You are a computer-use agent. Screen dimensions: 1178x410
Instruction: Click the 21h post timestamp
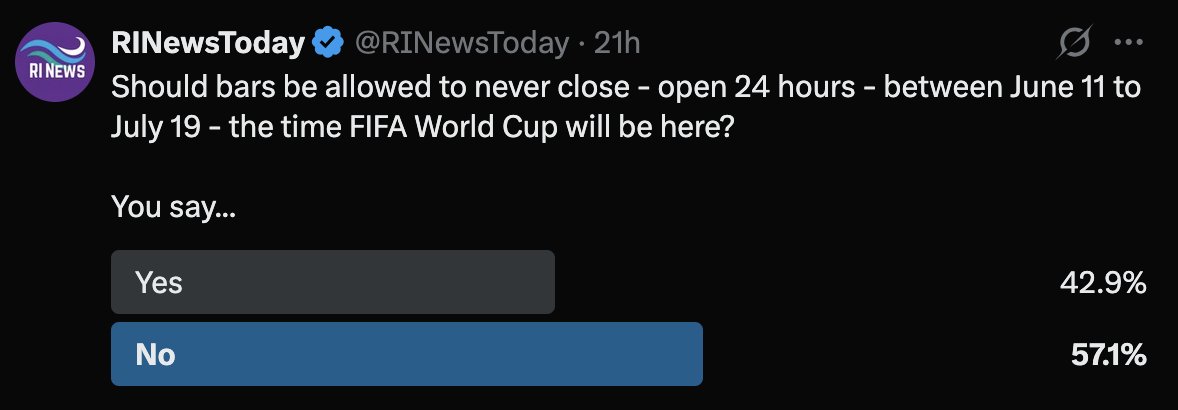point(617,43)
